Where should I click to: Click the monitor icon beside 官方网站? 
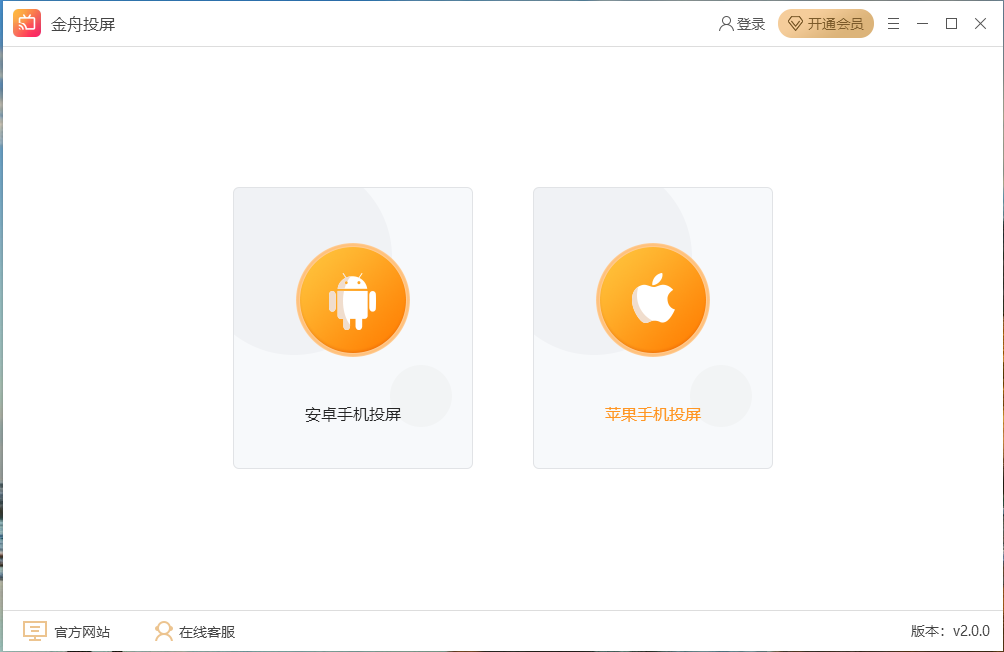pos(33,630)
